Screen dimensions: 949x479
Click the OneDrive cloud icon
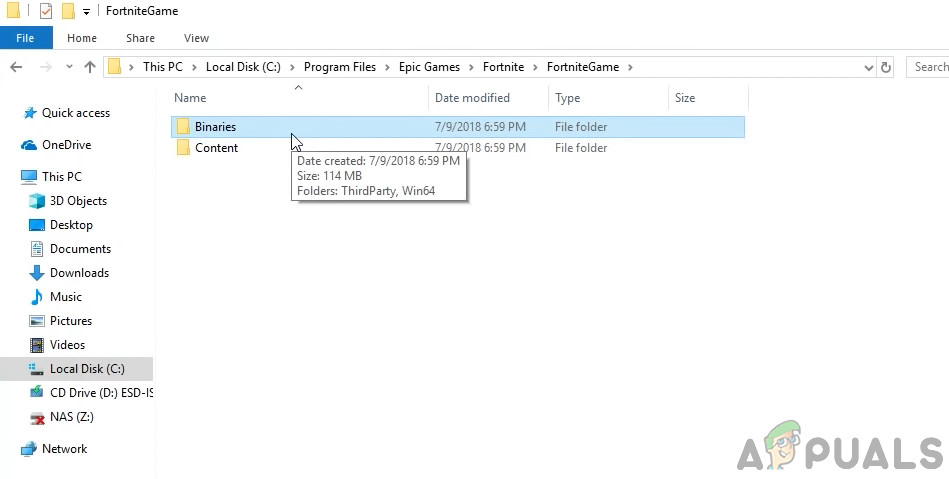tap(29, 145)
